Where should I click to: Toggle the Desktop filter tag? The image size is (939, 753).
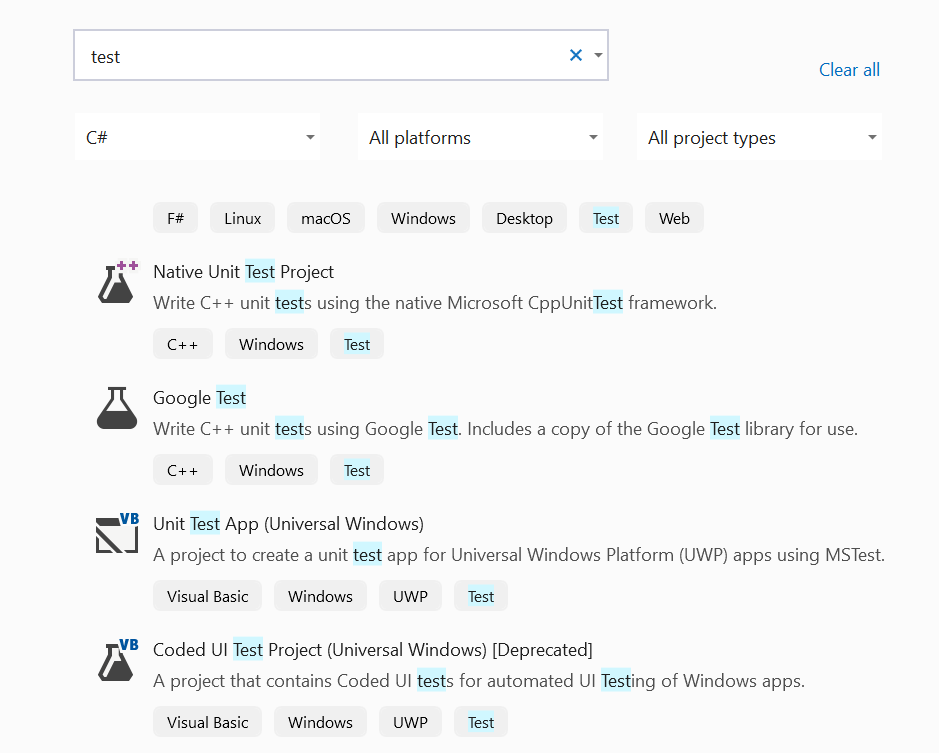tap(524, 217)
